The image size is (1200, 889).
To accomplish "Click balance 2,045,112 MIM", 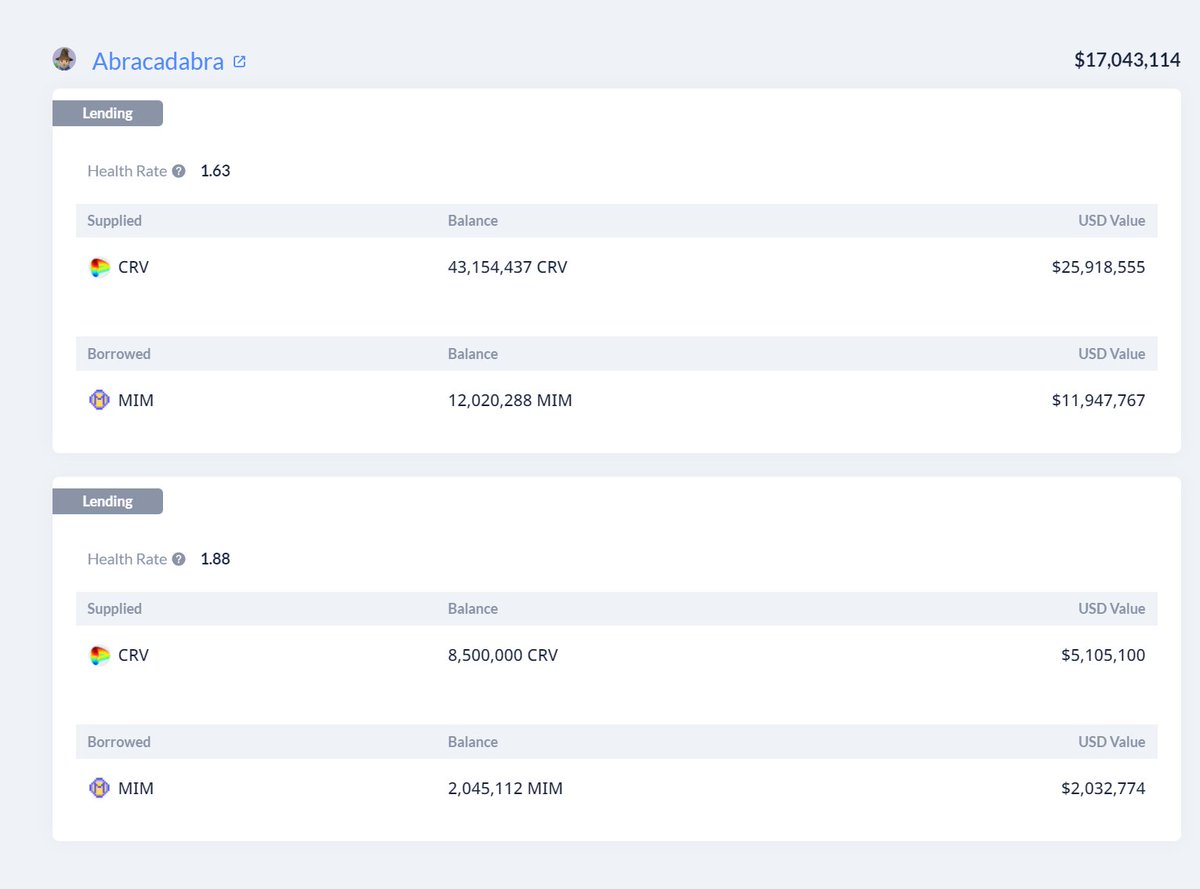I will pos(505,789).
